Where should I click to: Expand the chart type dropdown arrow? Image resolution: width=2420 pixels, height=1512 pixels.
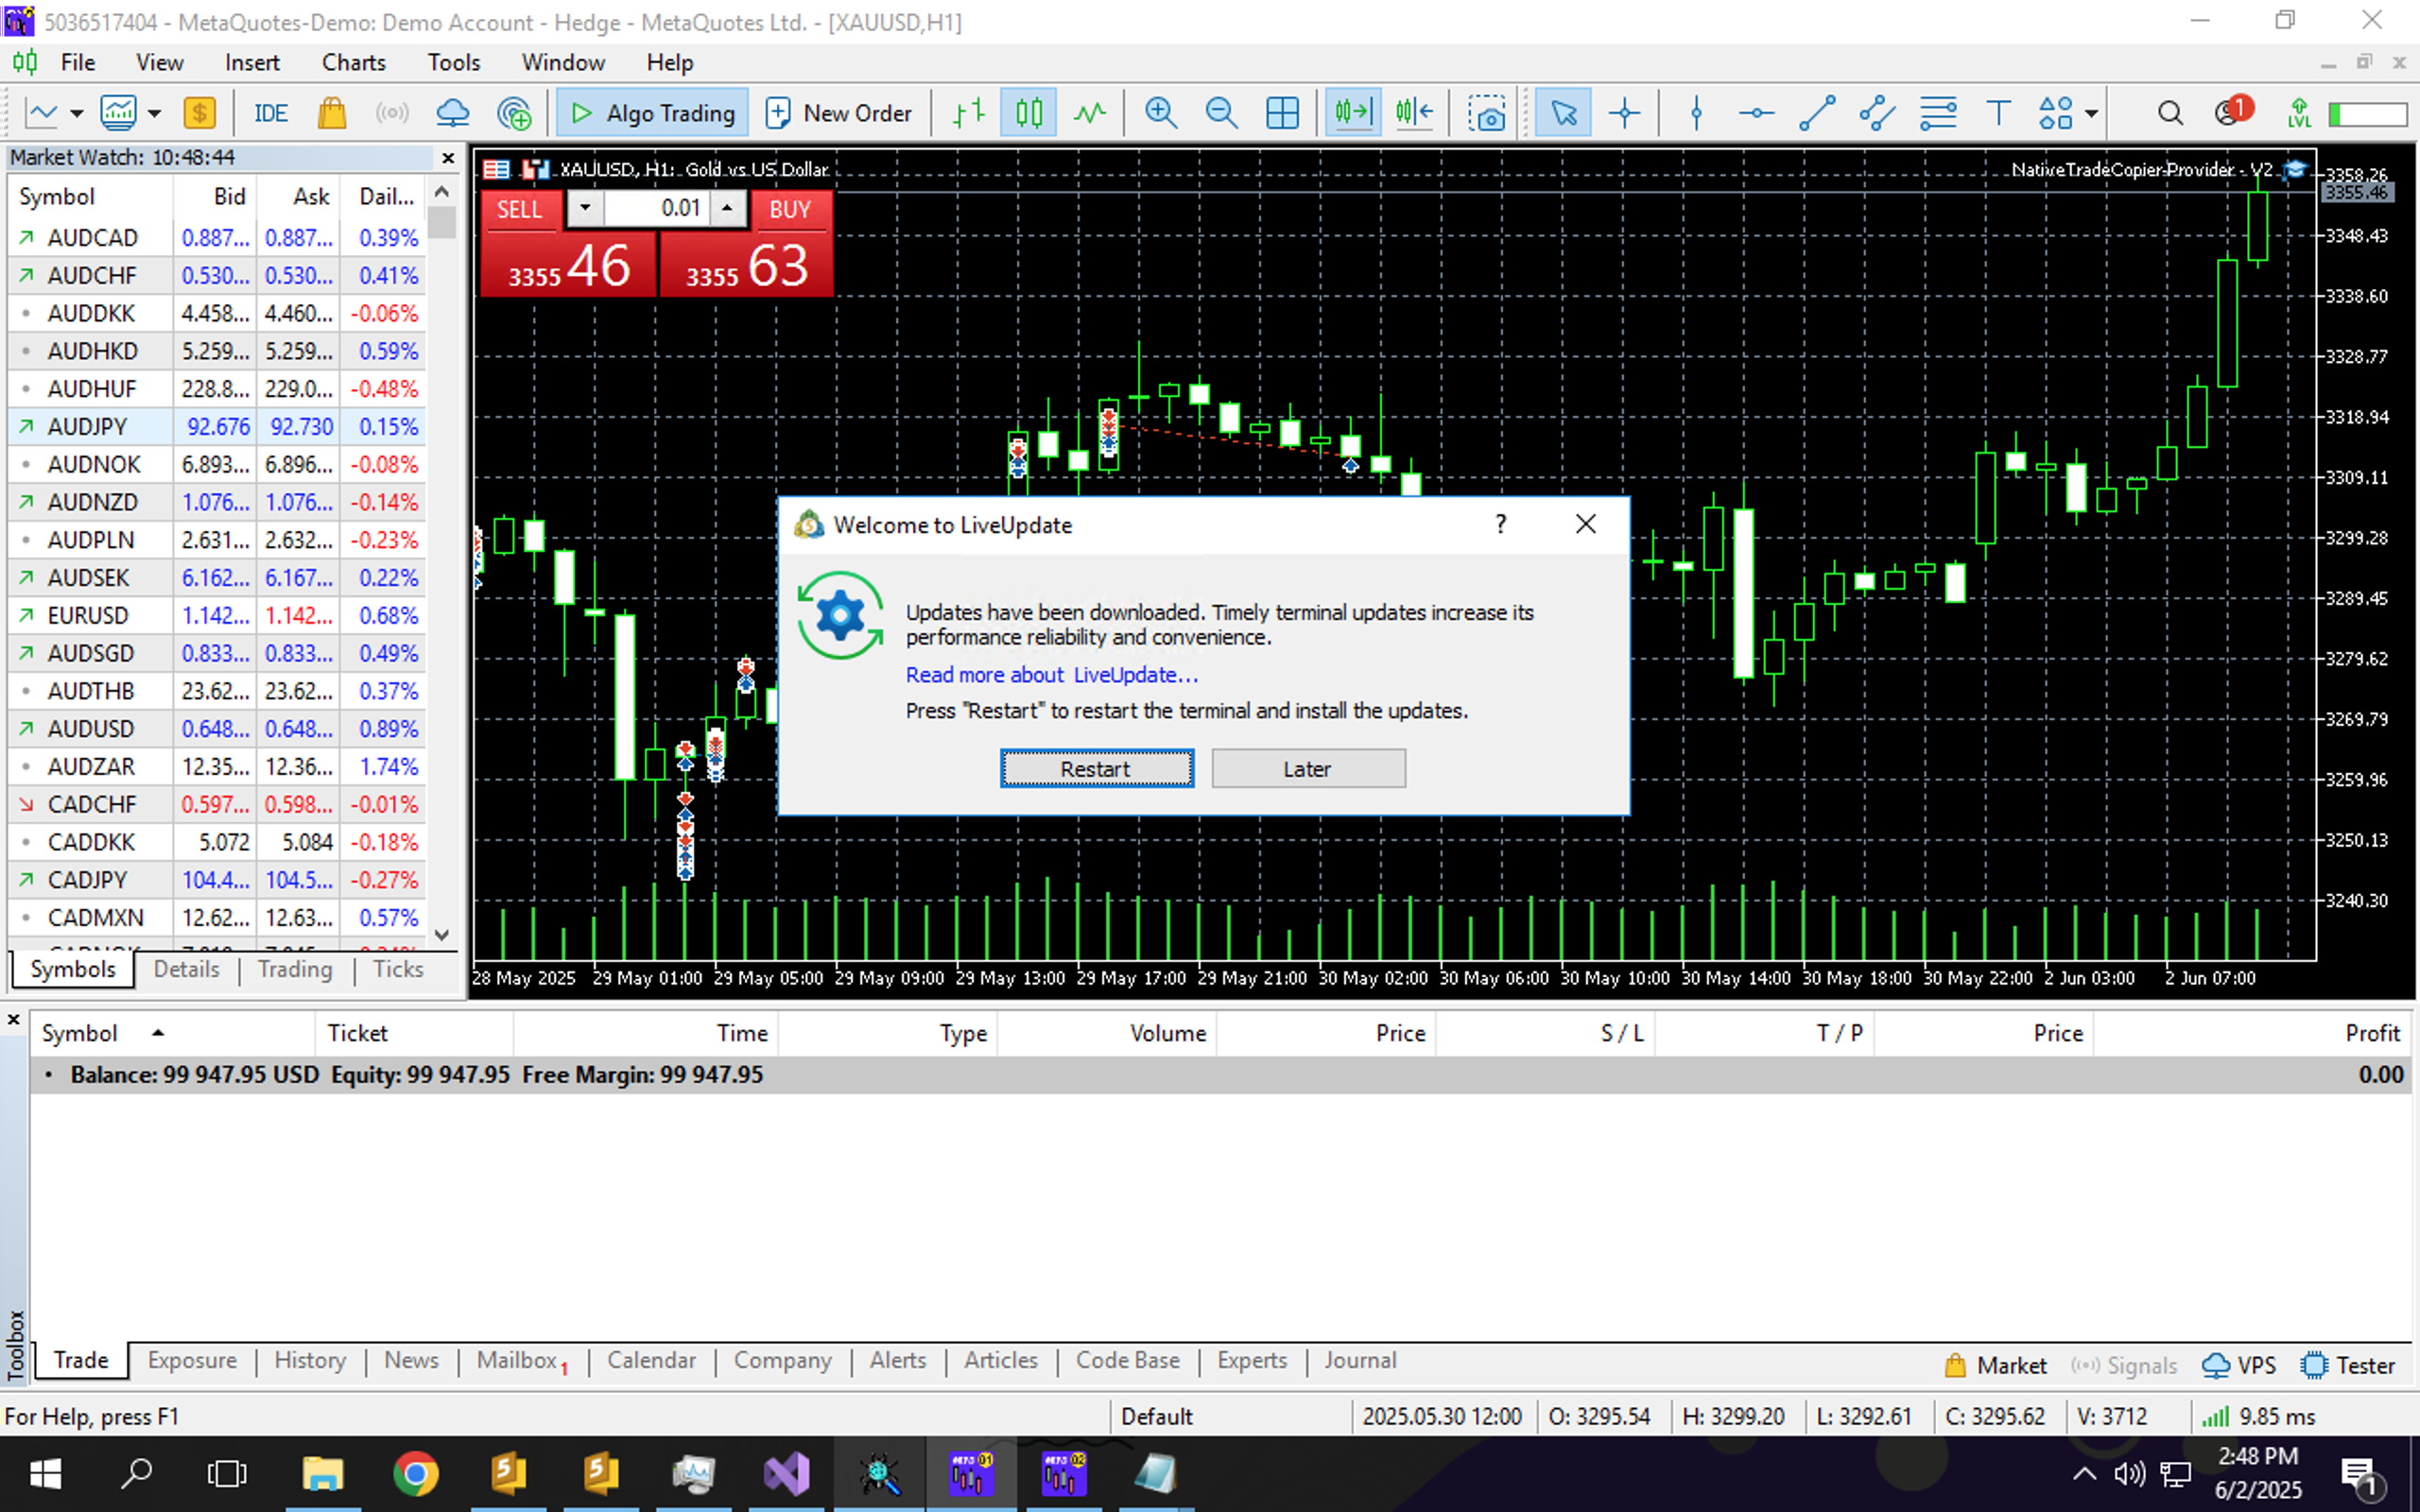[x=76, y=113]
